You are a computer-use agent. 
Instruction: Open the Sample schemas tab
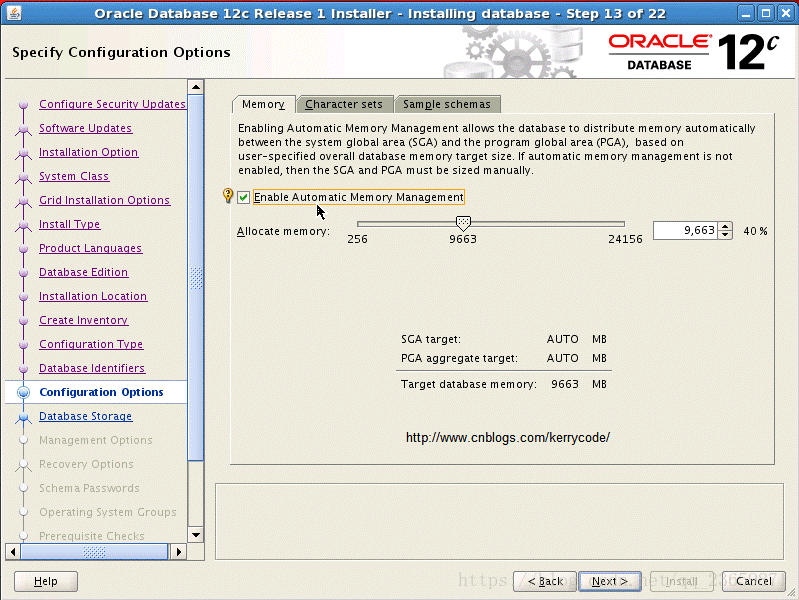[447, 104]
